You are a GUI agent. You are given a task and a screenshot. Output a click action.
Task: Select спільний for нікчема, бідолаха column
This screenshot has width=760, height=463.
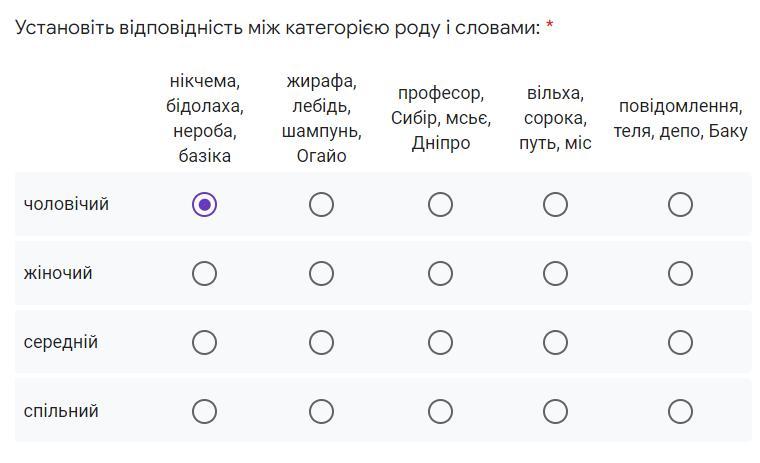(x=204, y=411)
